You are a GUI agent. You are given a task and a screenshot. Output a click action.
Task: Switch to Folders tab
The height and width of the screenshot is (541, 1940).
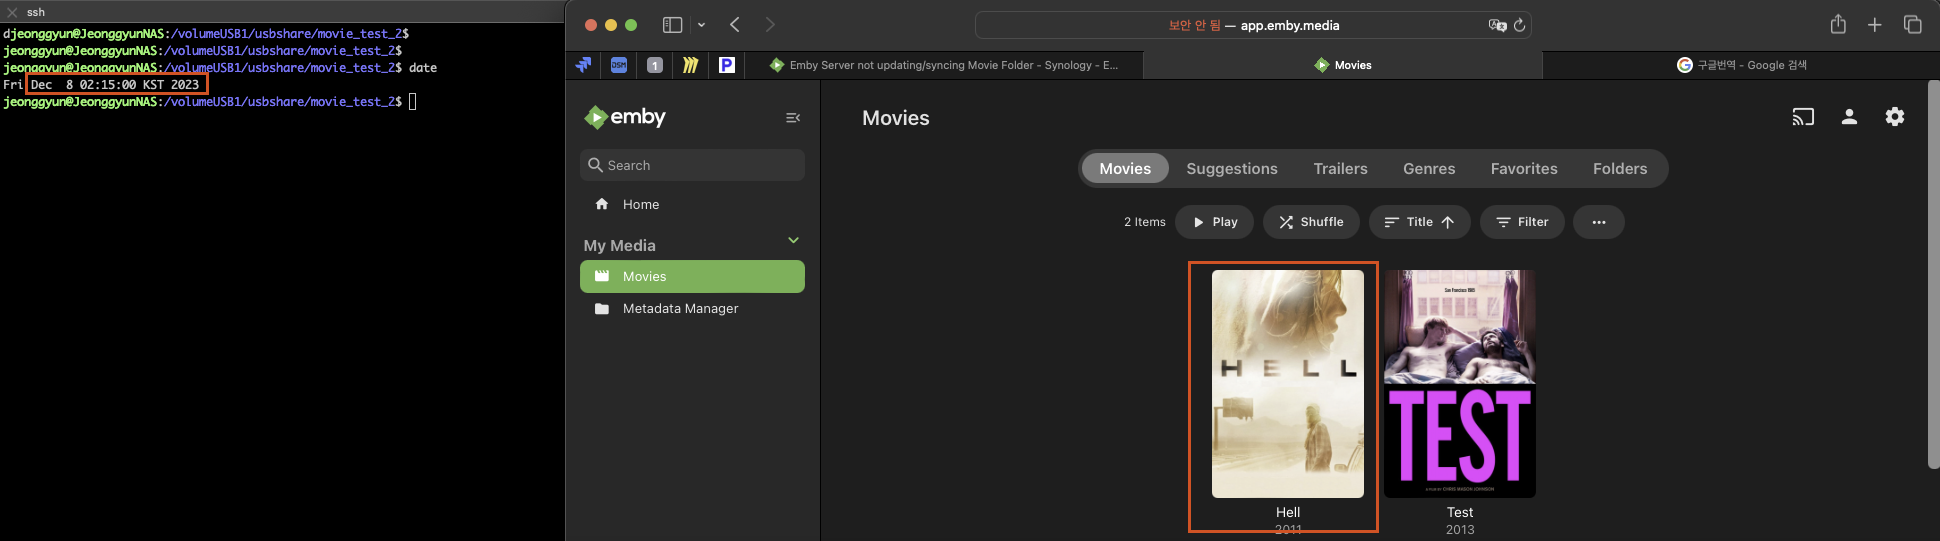[1620, 169]
